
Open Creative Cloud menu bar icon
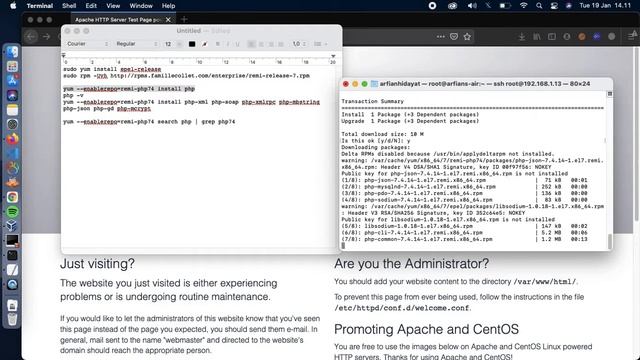[x=452, y=6]
